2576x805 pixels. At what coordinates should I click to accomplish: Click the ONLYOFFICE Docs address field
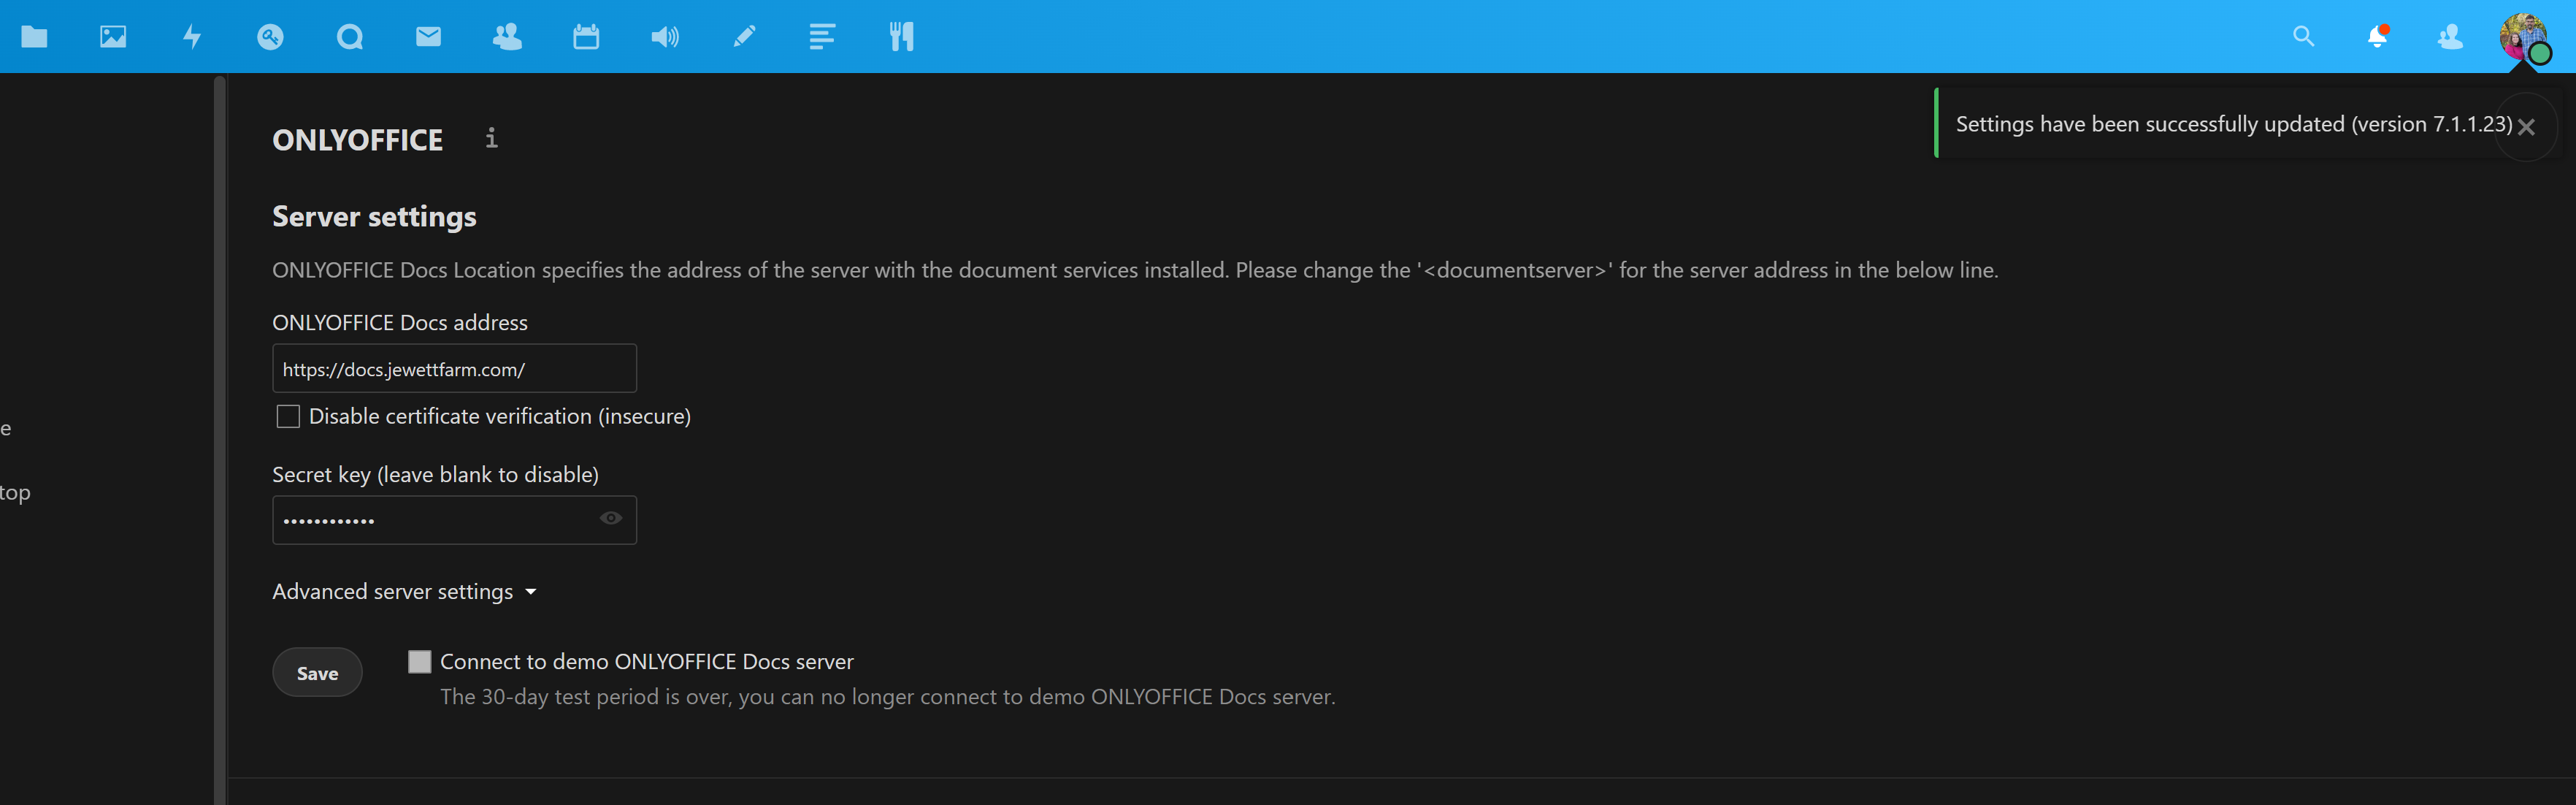tap(454, 369)
